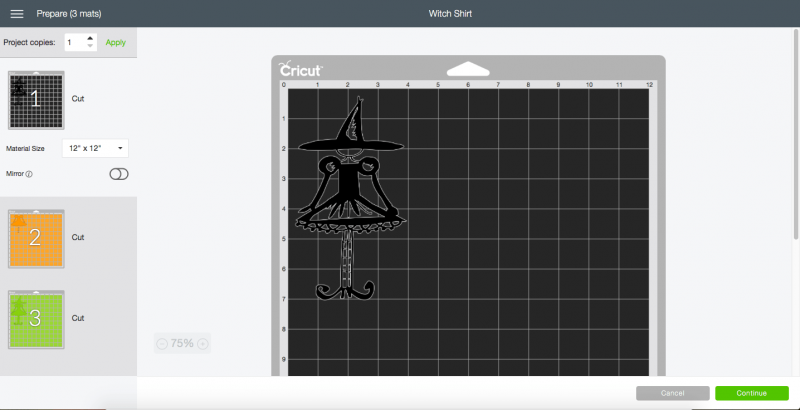Toggle the Mirror switch on
Screen dimensions: 800x410
click(120, 174)
